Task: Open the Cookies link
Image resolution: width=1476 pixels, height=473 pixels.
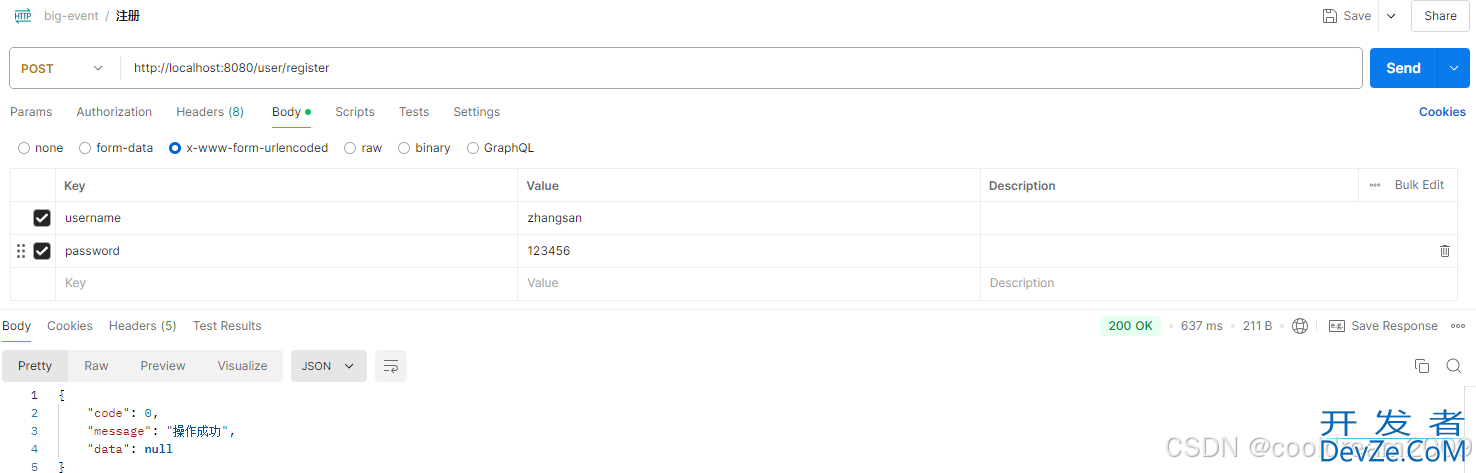Action: (x=1442, y=112)
